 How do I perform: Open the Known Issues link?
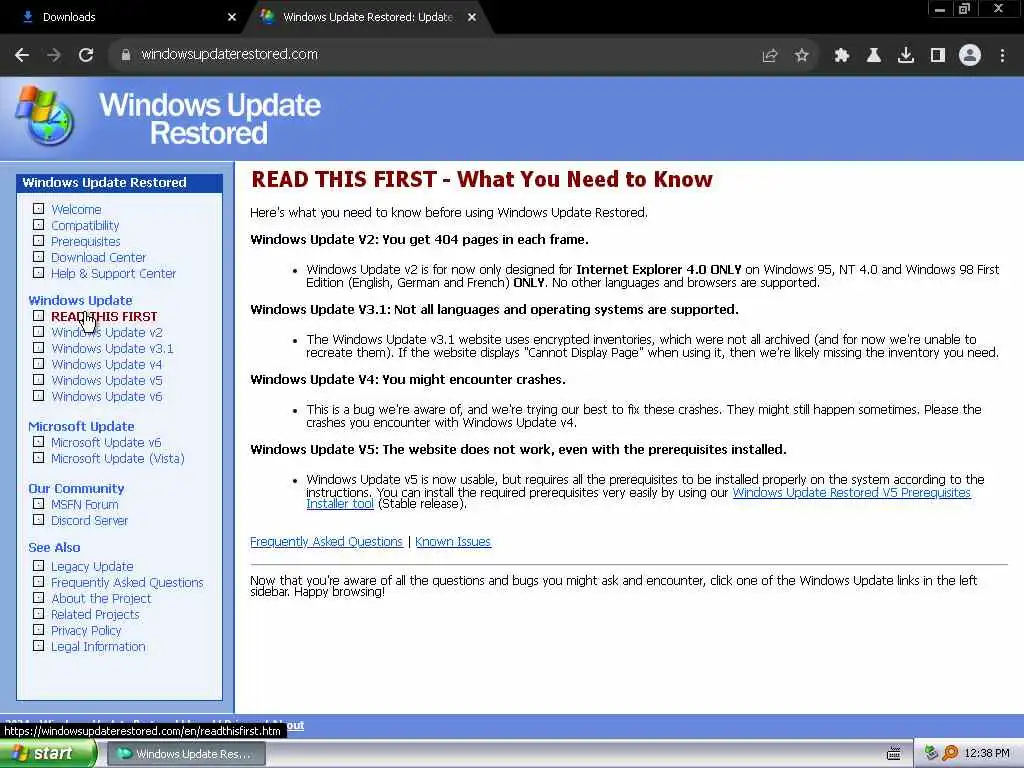coord(453,541)
